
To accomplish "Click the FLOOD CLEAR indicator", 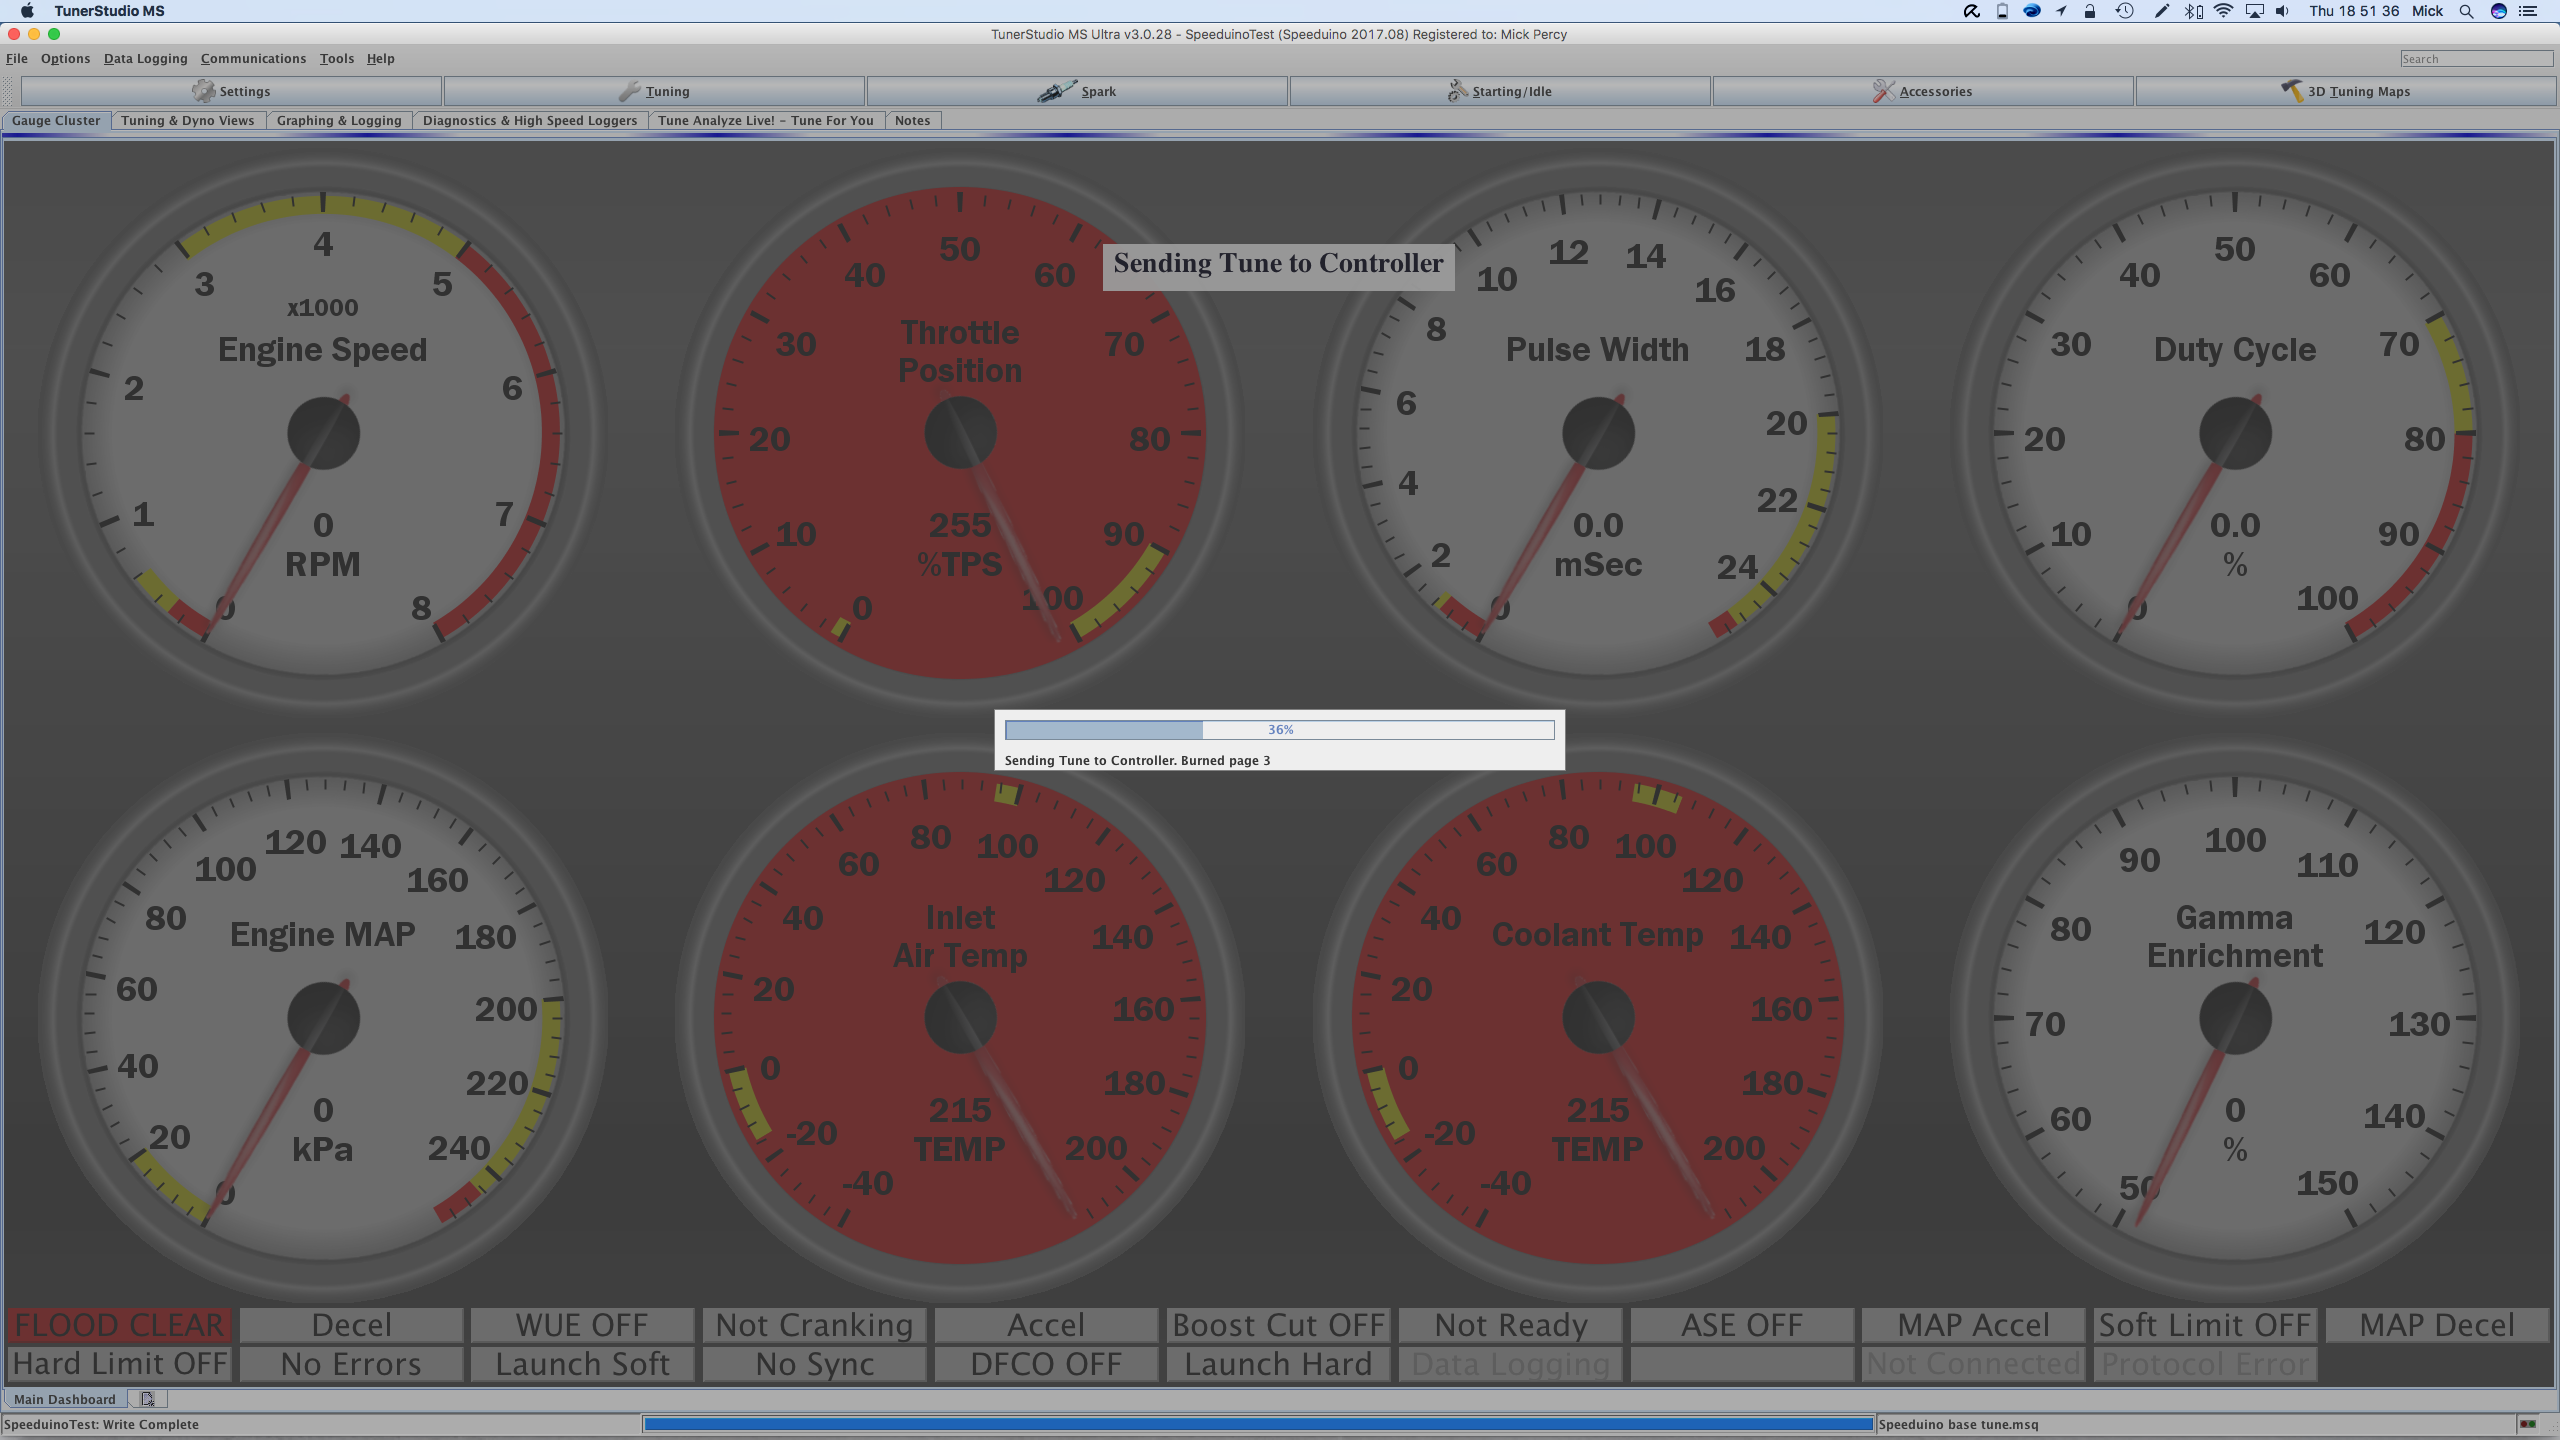I will tap(119, 1325).
